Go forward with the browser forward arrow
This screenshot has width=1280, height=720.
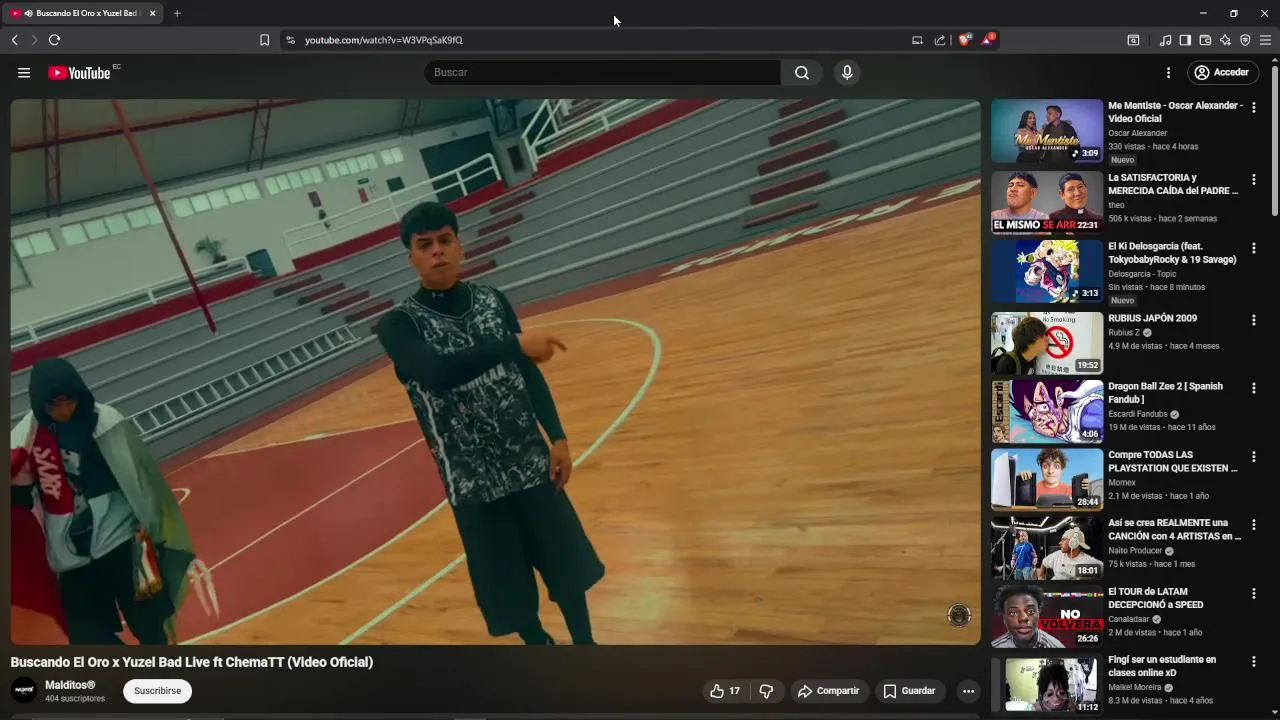[34, 40]
